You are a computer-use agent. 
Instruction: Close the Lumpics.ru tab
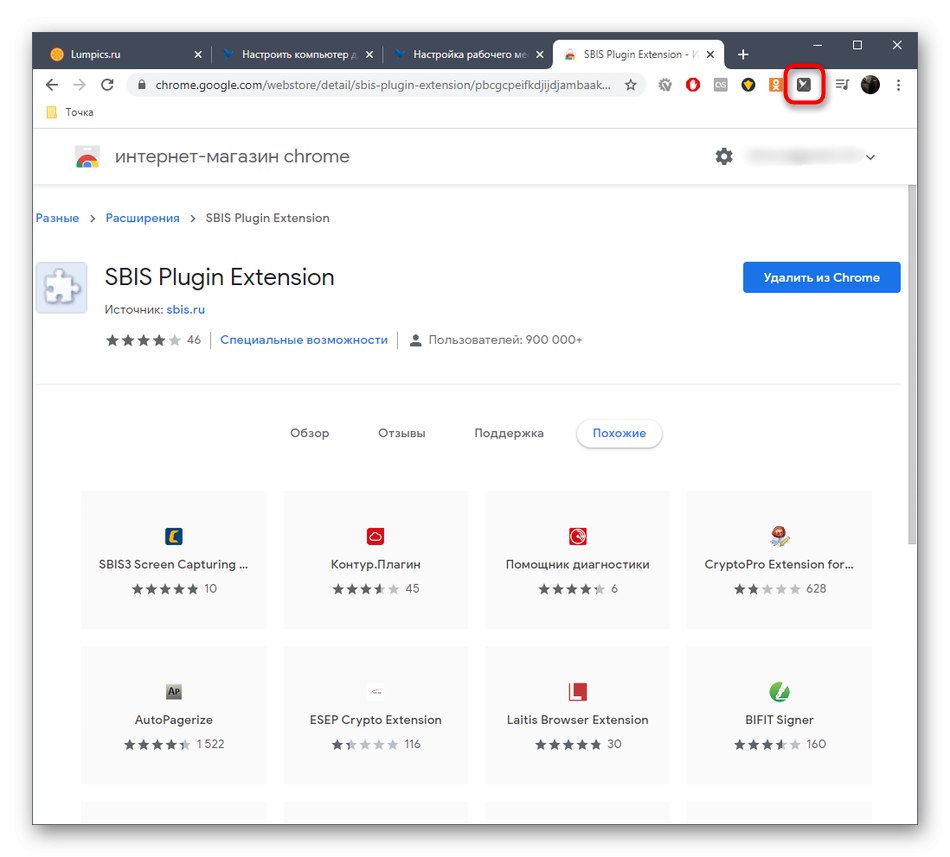coord(198,55)
